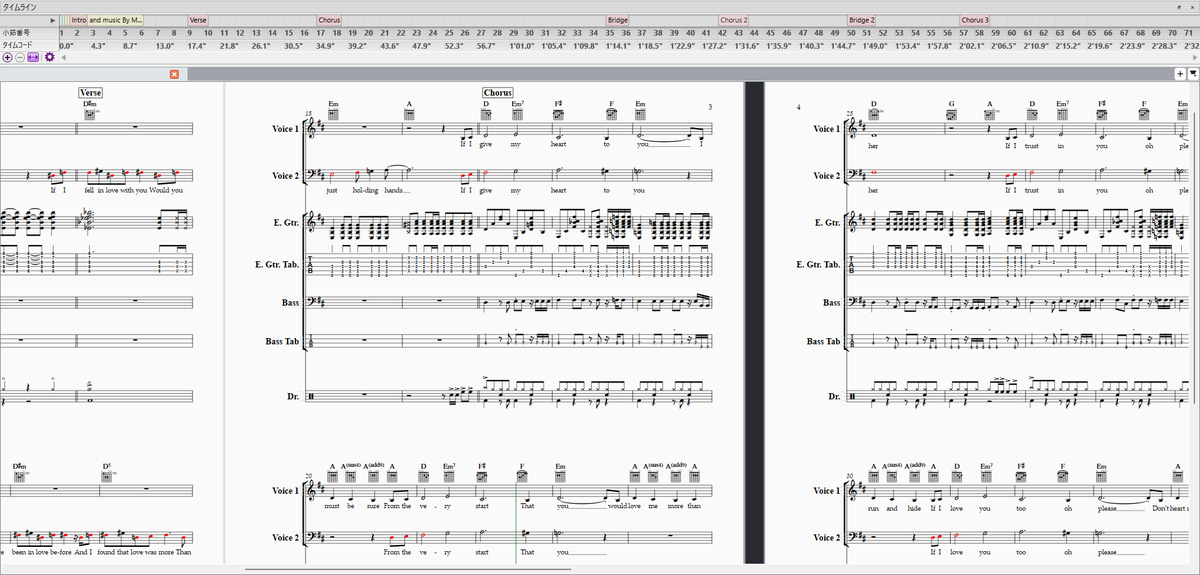Click the fit-timeline-to-width icon
Screen dimensions: 1200x575
point(33,58)
